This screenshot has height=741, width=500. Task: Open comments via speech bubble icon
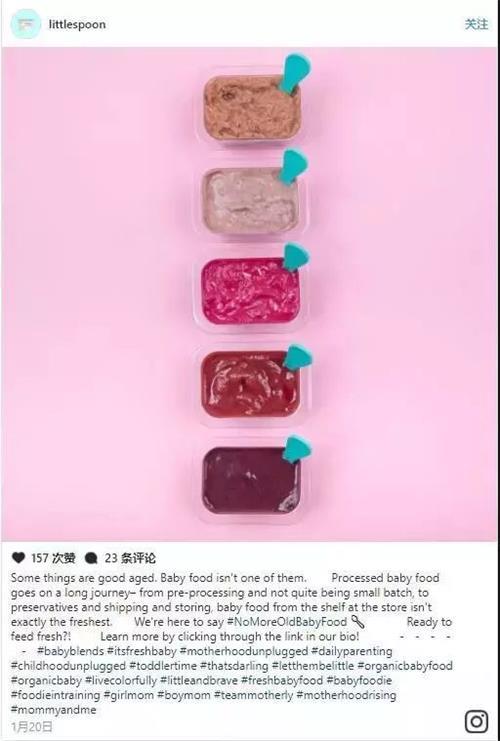pos(91,558)
